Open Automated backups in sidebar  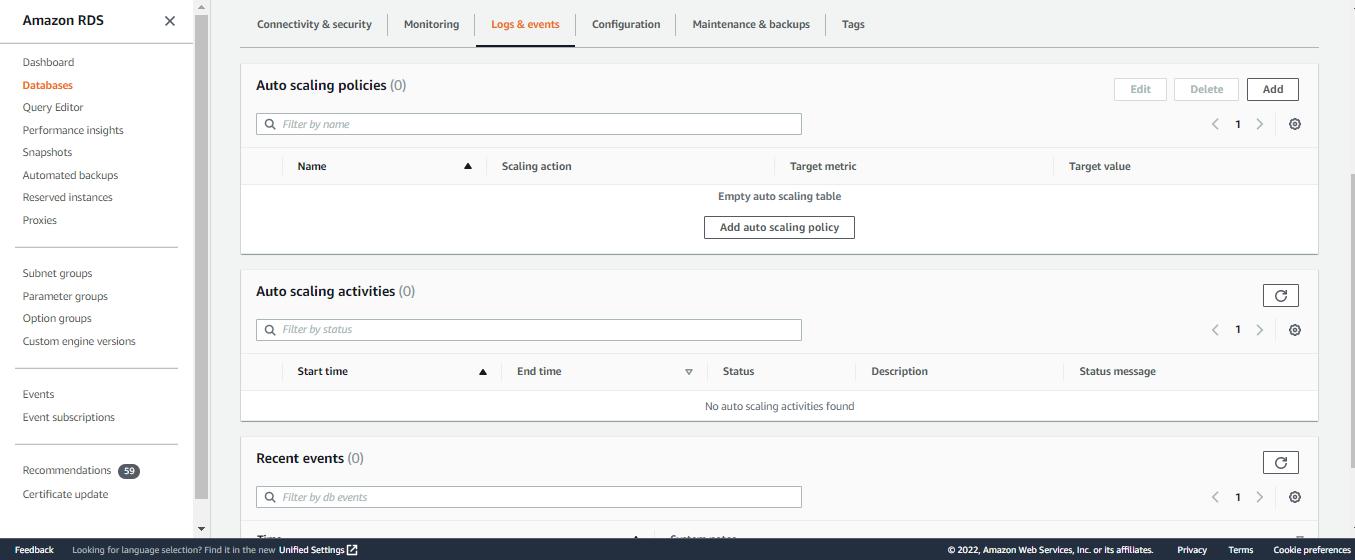[70, 175]
